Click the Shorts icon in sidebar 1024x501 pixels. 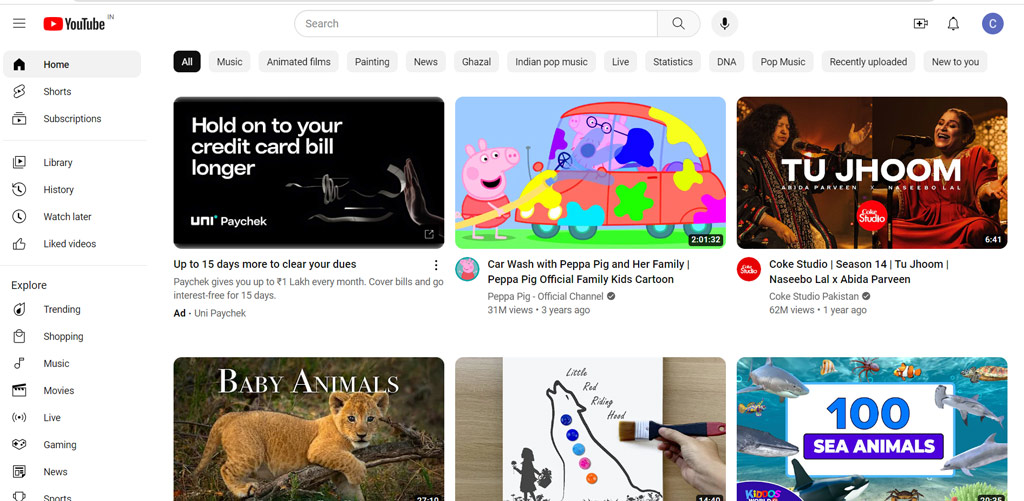(x=19, y=91)
